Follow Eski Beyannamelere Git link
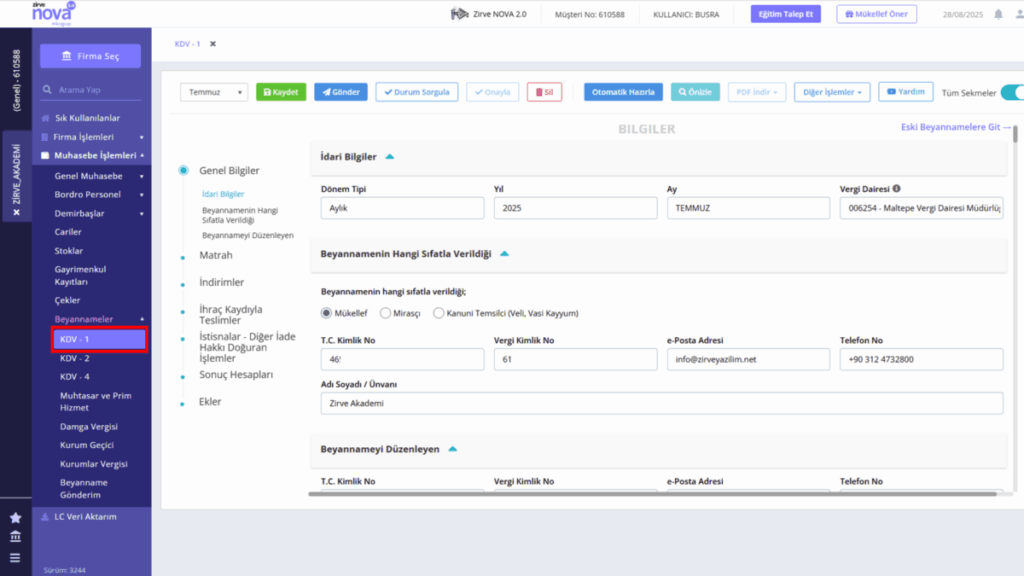This screenshot has height=576, width=1024. pyautogui.click(x=955, y=127)
